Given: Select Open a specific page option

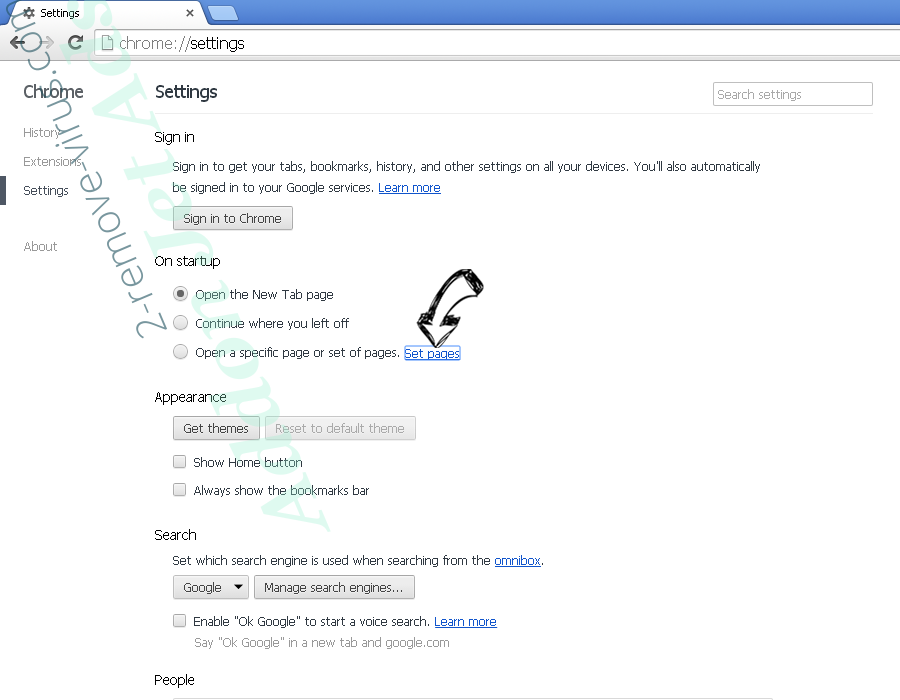Looking at the screenshot, I should [x=180, y=352].
